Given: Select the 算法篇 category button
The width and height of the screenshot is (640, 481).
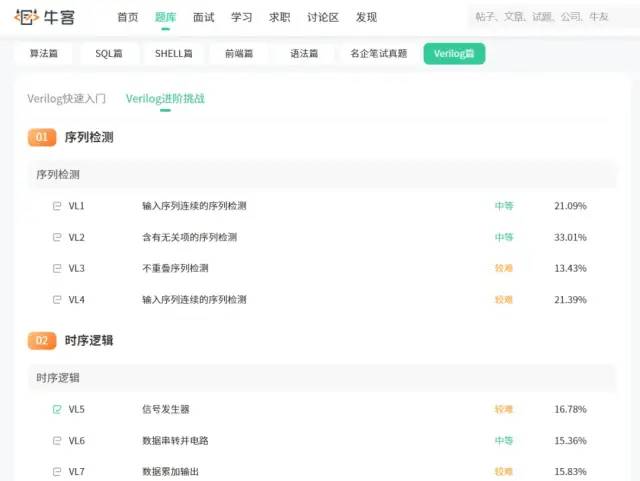Looking at the screenshot, I should click(x=44, y=53).
